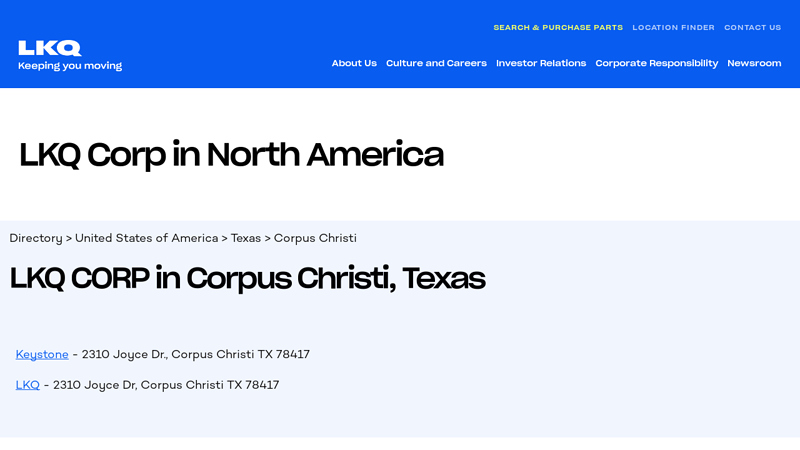
Task: Click the 'LKQ Corp in North America' heading
Action: click(231, 155)
